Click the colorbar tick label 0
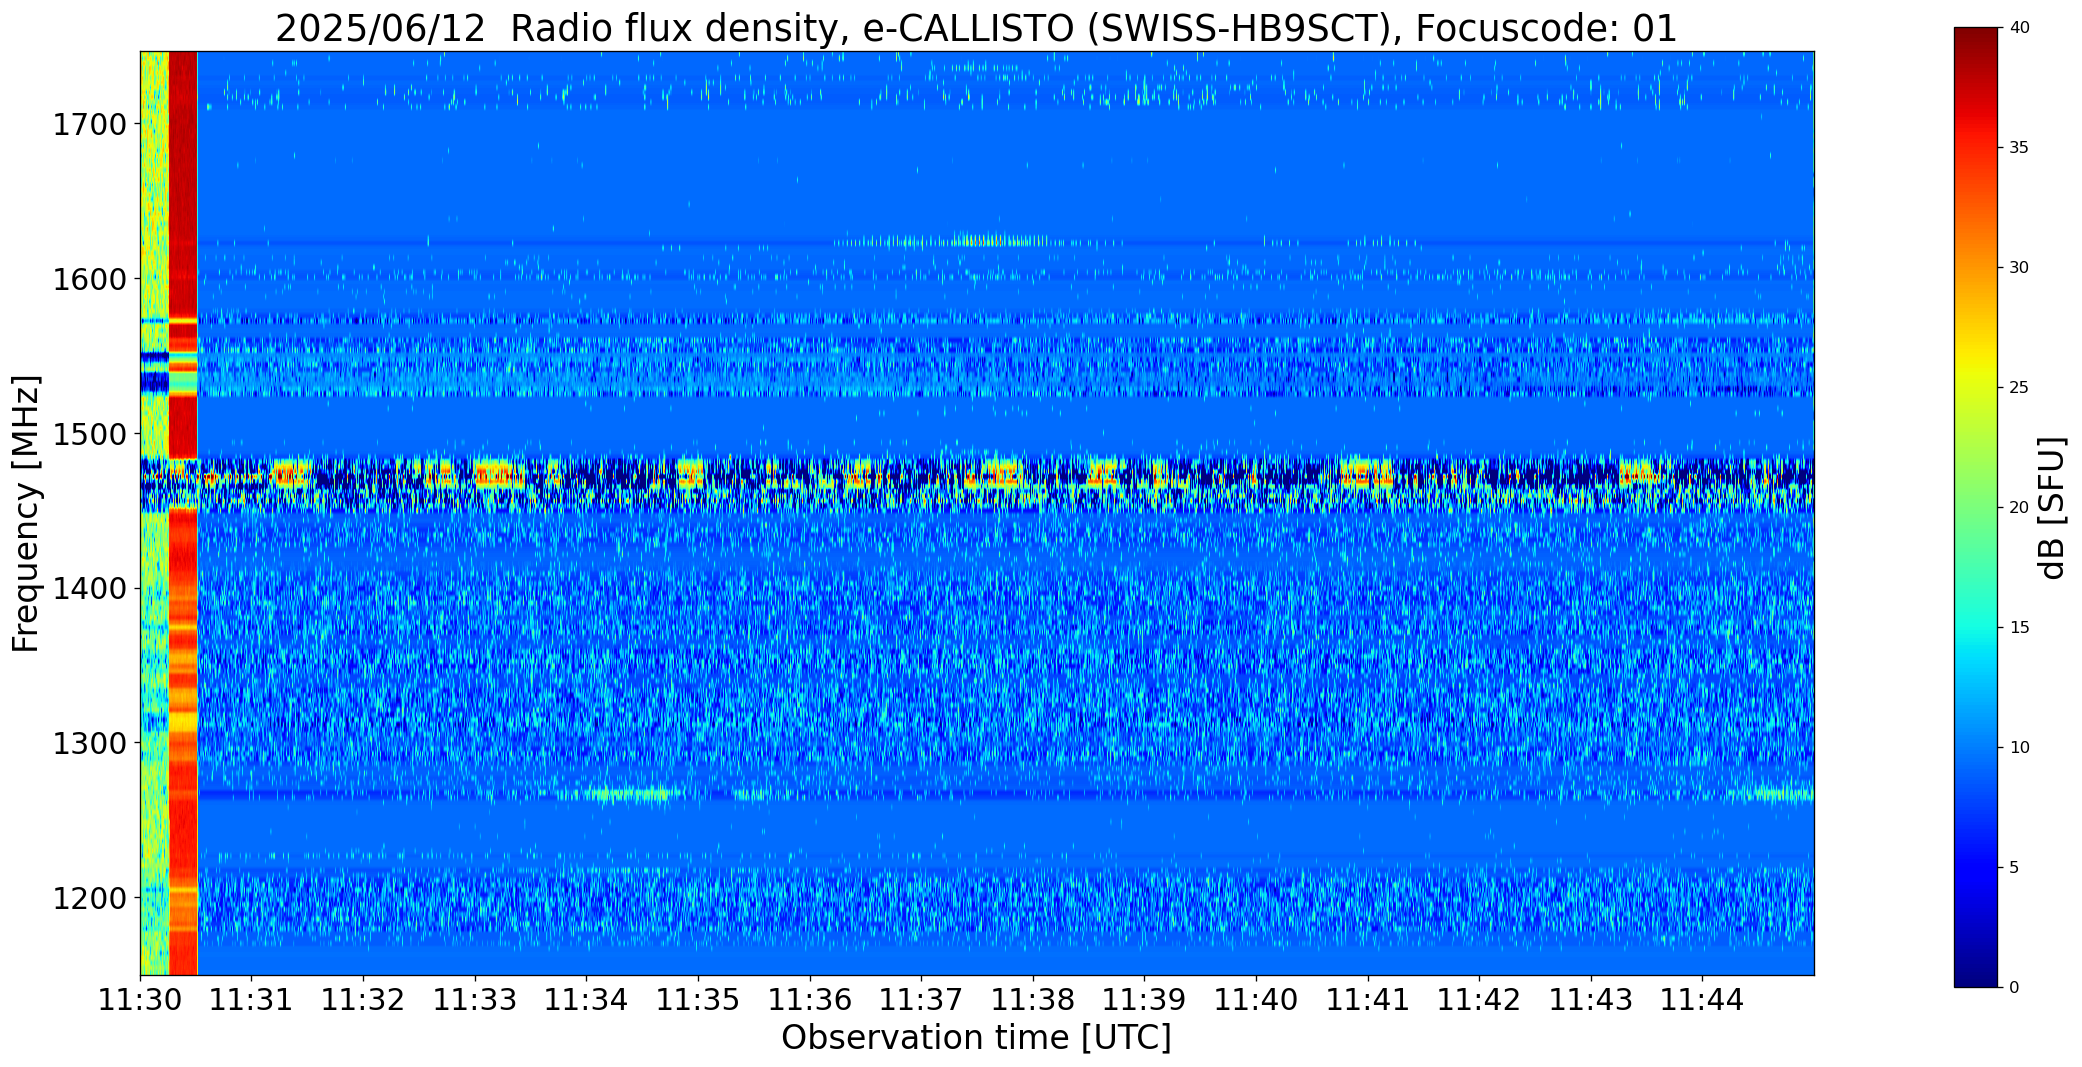This screenshot has width=2082, height=1067. (x=2014, y=988)
